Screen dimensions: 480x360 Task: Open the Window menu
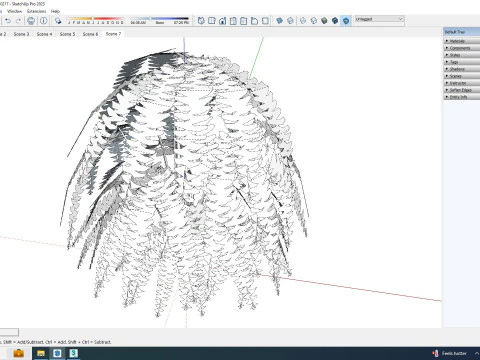point(14,11)
